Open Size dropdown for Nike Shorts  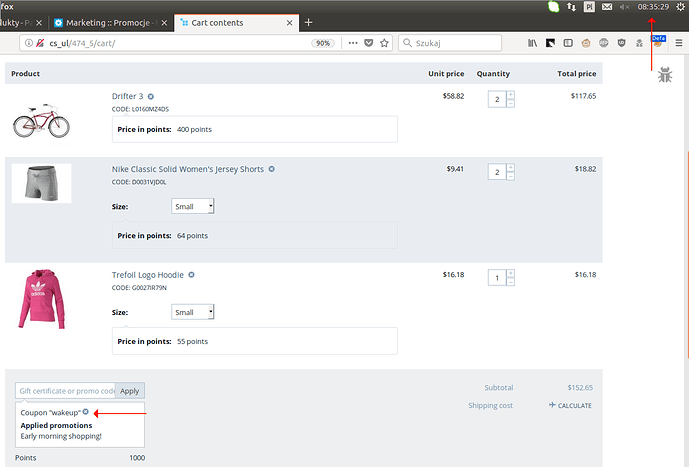click(192, 206)
